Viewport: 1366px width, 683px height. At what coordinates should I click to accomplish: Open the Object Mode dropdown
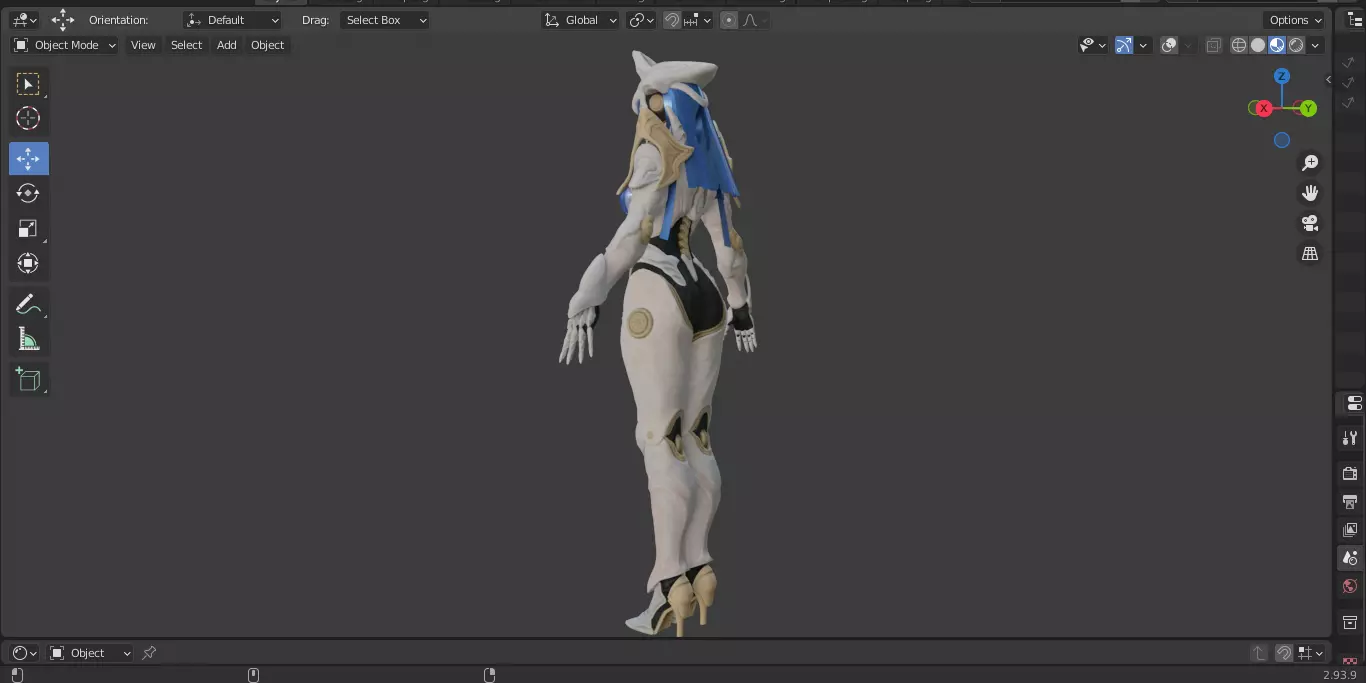(65, 45)
